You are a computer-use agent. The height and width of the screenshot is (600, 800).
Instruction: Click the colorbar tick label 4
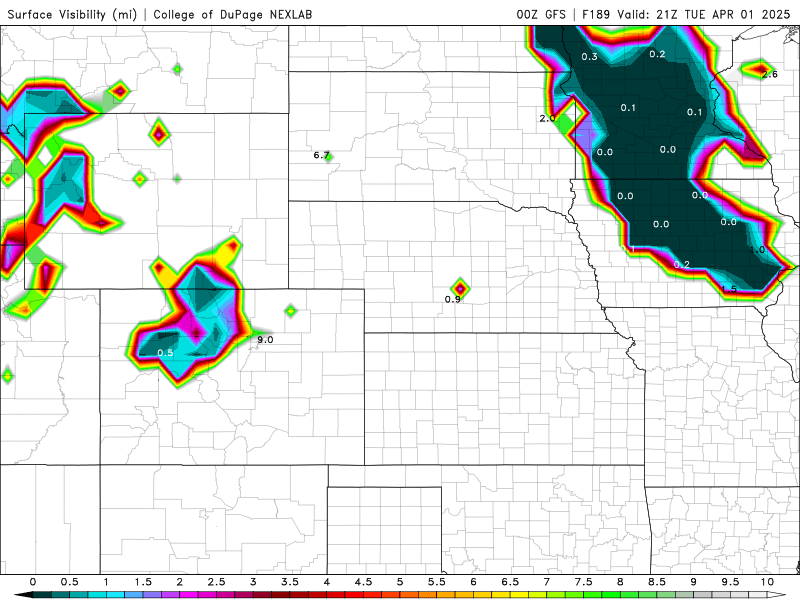327,582
